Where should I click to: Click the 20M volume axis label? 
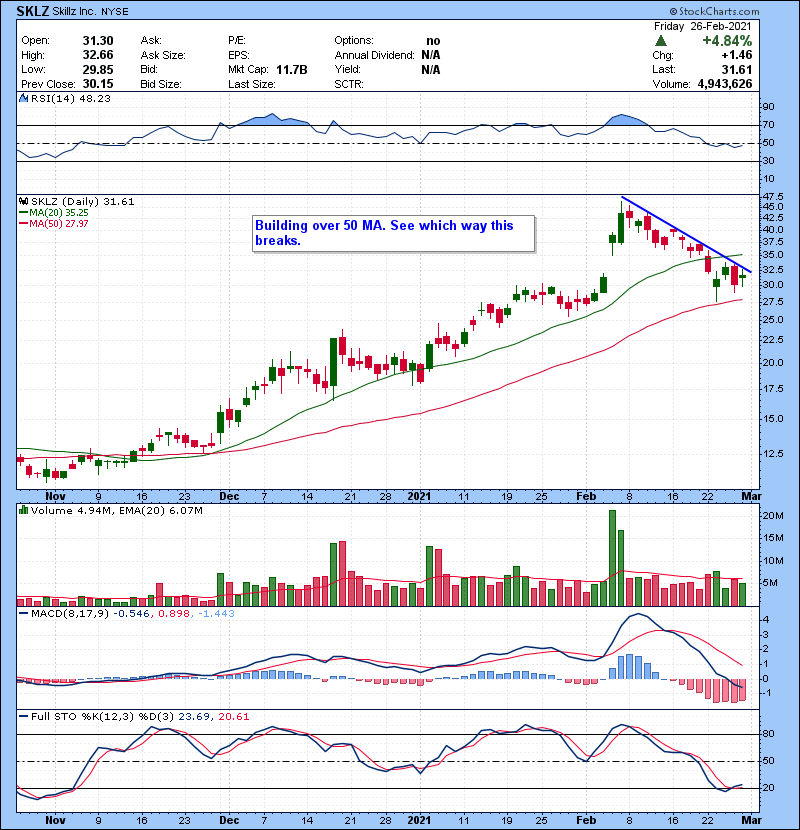click(773, 516)
